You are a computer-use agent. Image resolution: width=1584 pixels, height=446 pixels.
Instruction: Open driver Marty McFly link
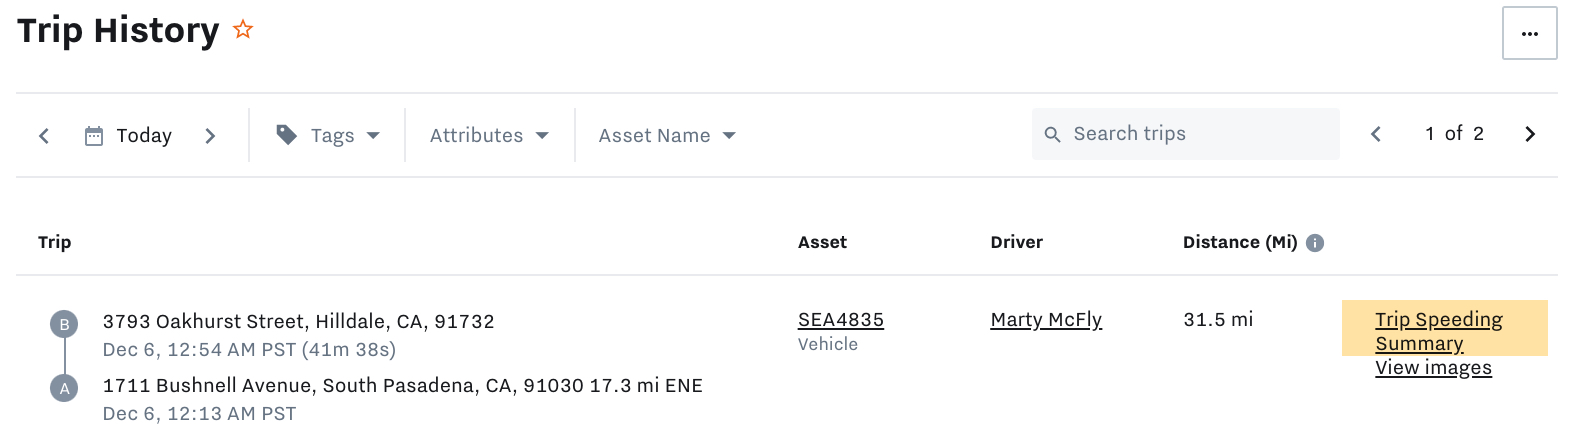click(1046, 320)
